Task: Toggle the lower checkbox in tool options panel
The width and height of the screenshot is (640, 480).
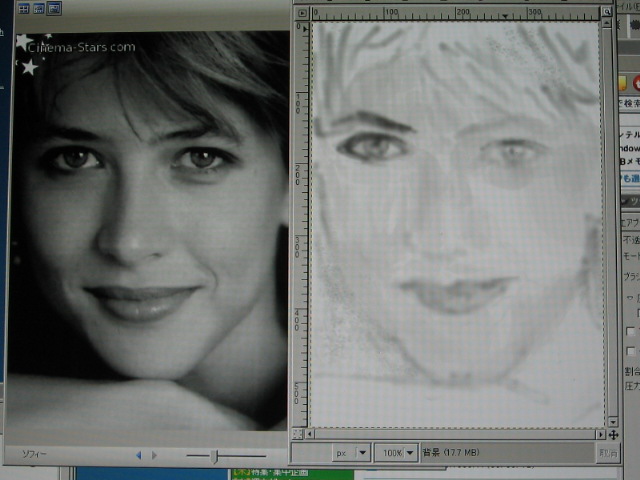Action: 631,351
